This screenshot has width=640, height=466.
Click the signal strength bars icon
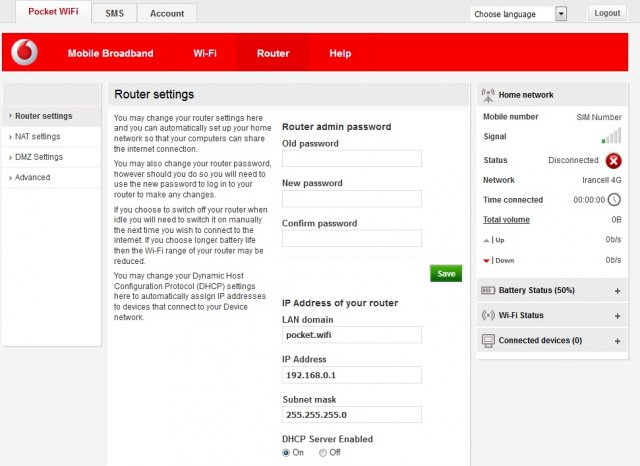pos(610,137)
